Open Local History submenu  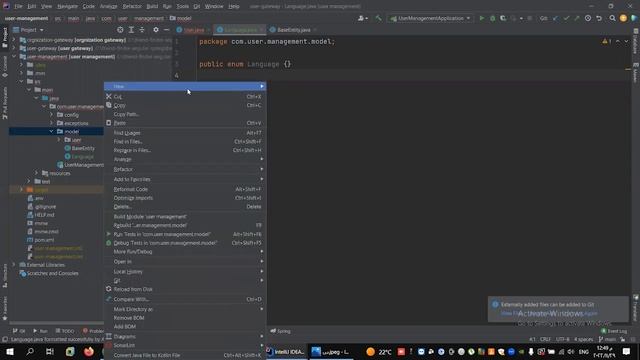click(x=185, y=271)
